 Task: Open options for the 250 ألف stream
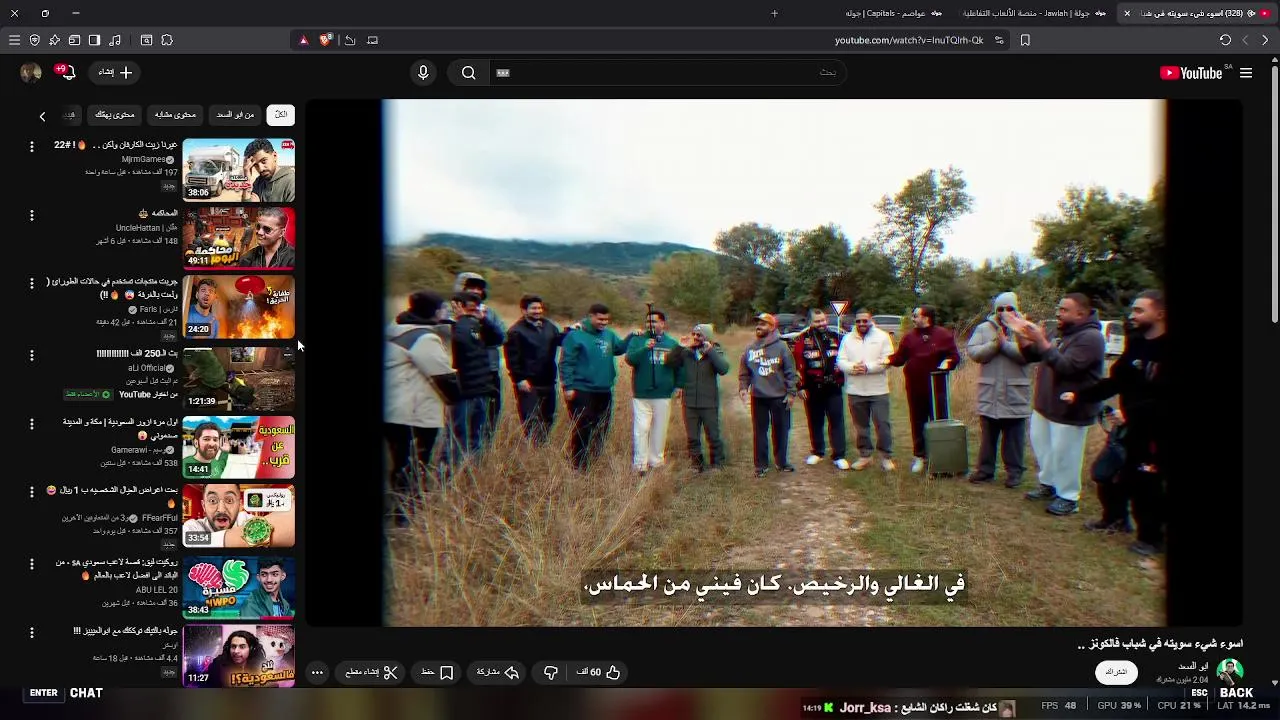pos(31,355)
